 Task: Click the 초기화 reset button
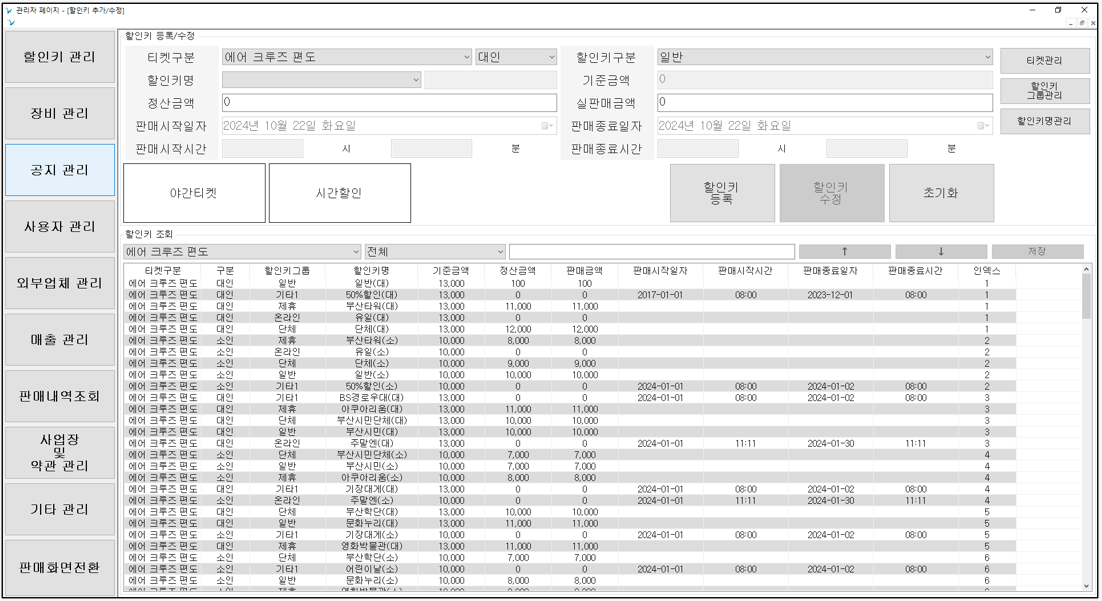[x=940, y=193]
